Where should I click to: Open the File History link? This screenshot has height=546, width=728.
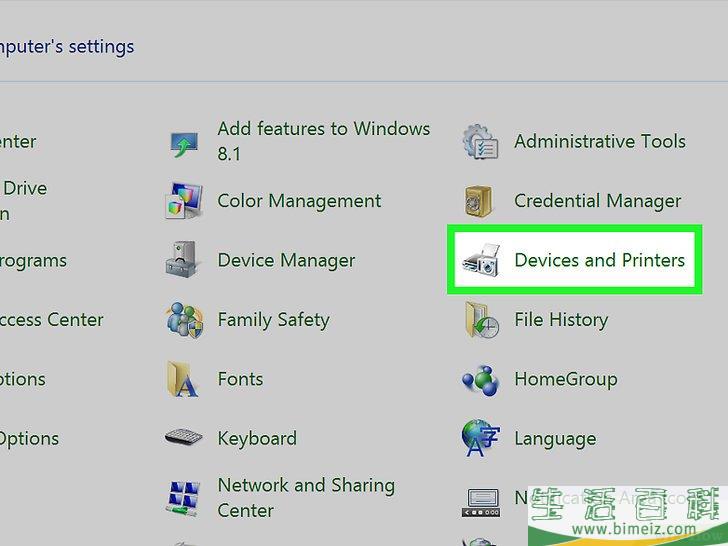[561, 320]
